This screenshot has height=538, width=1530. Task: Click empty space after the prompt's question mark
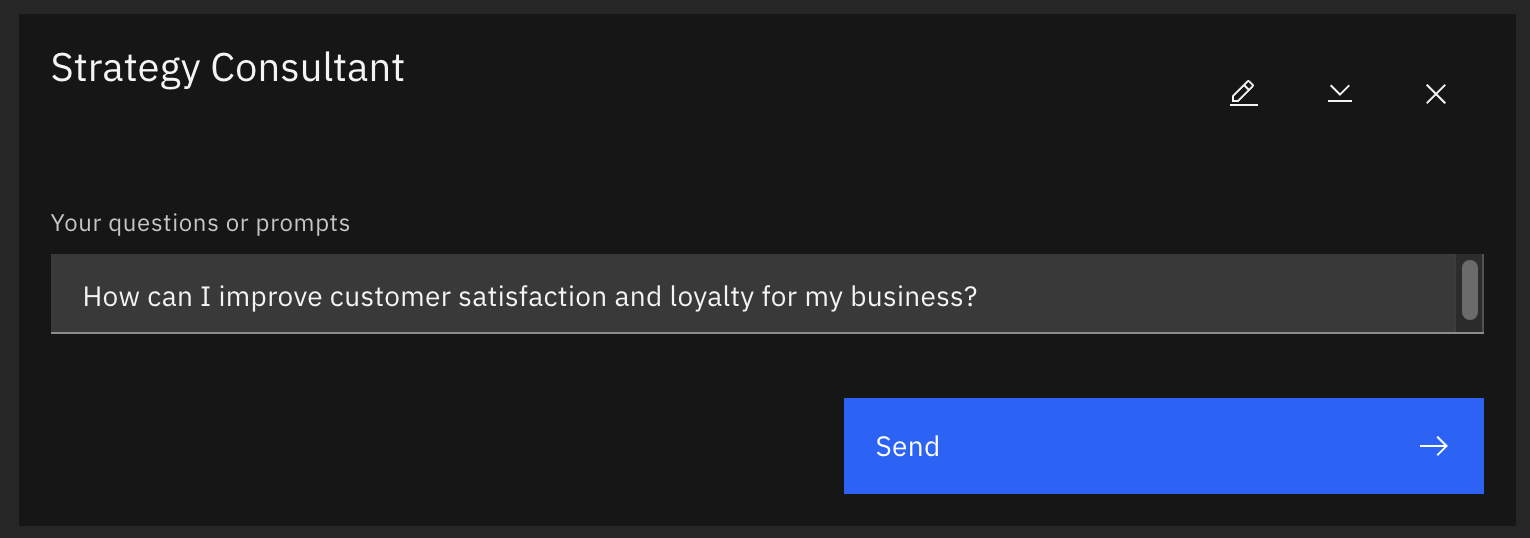[x=1200, y=296]
